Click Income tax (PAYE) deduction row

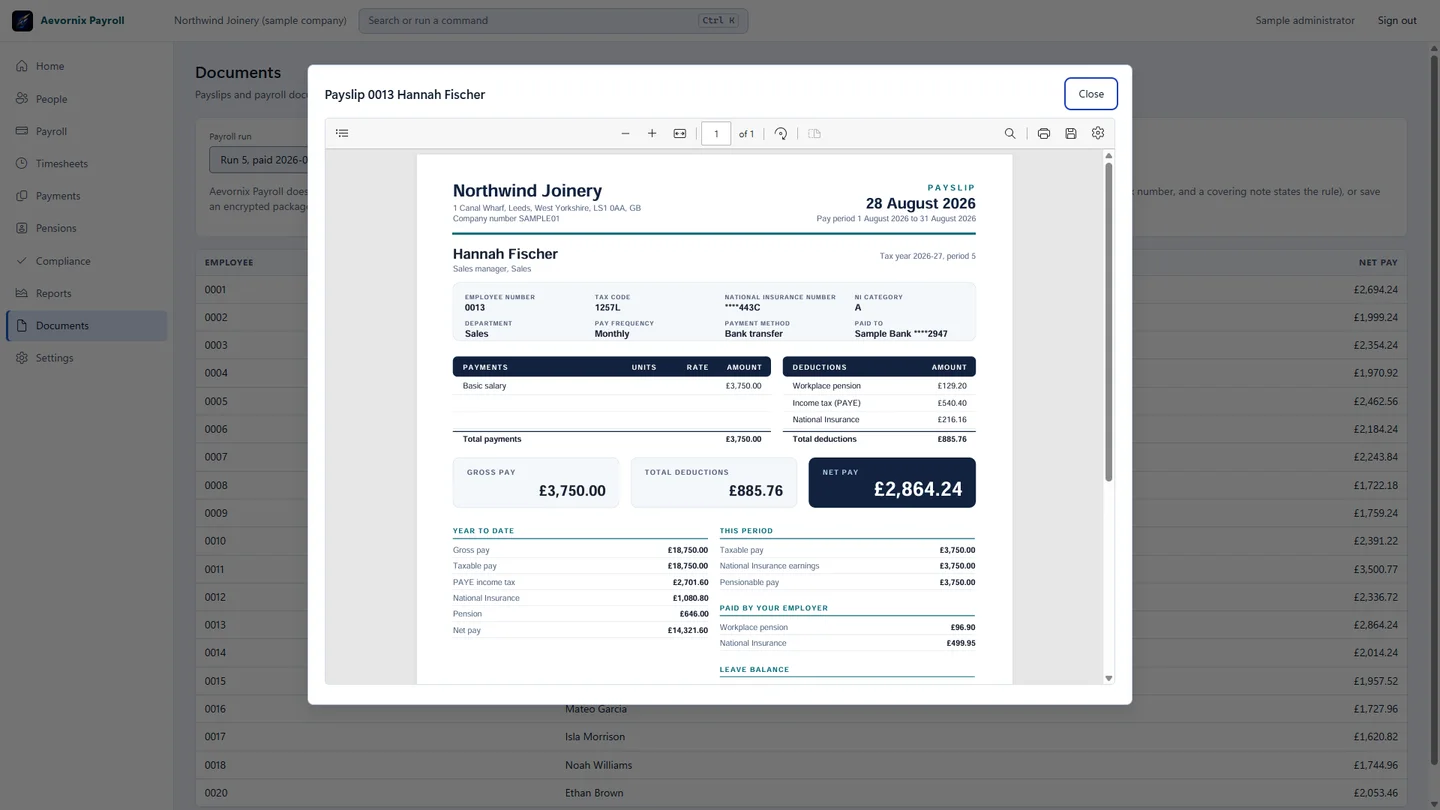[879, 403]
